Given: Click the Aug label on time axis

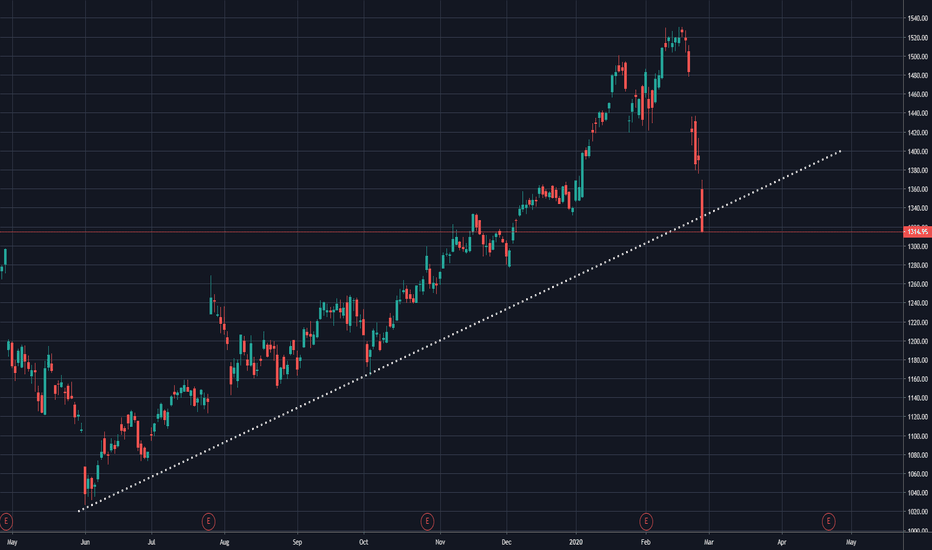Looking at the screenshot, I should [224, 542].
